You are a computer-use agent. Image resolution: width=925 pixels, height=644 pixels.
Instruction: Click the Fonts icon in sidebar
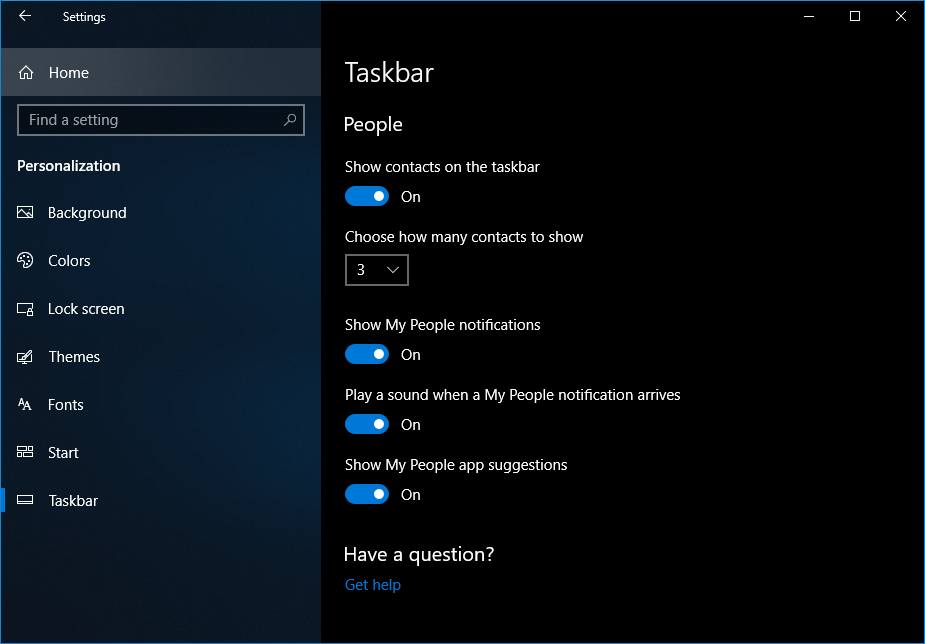(x=26, y=405)
